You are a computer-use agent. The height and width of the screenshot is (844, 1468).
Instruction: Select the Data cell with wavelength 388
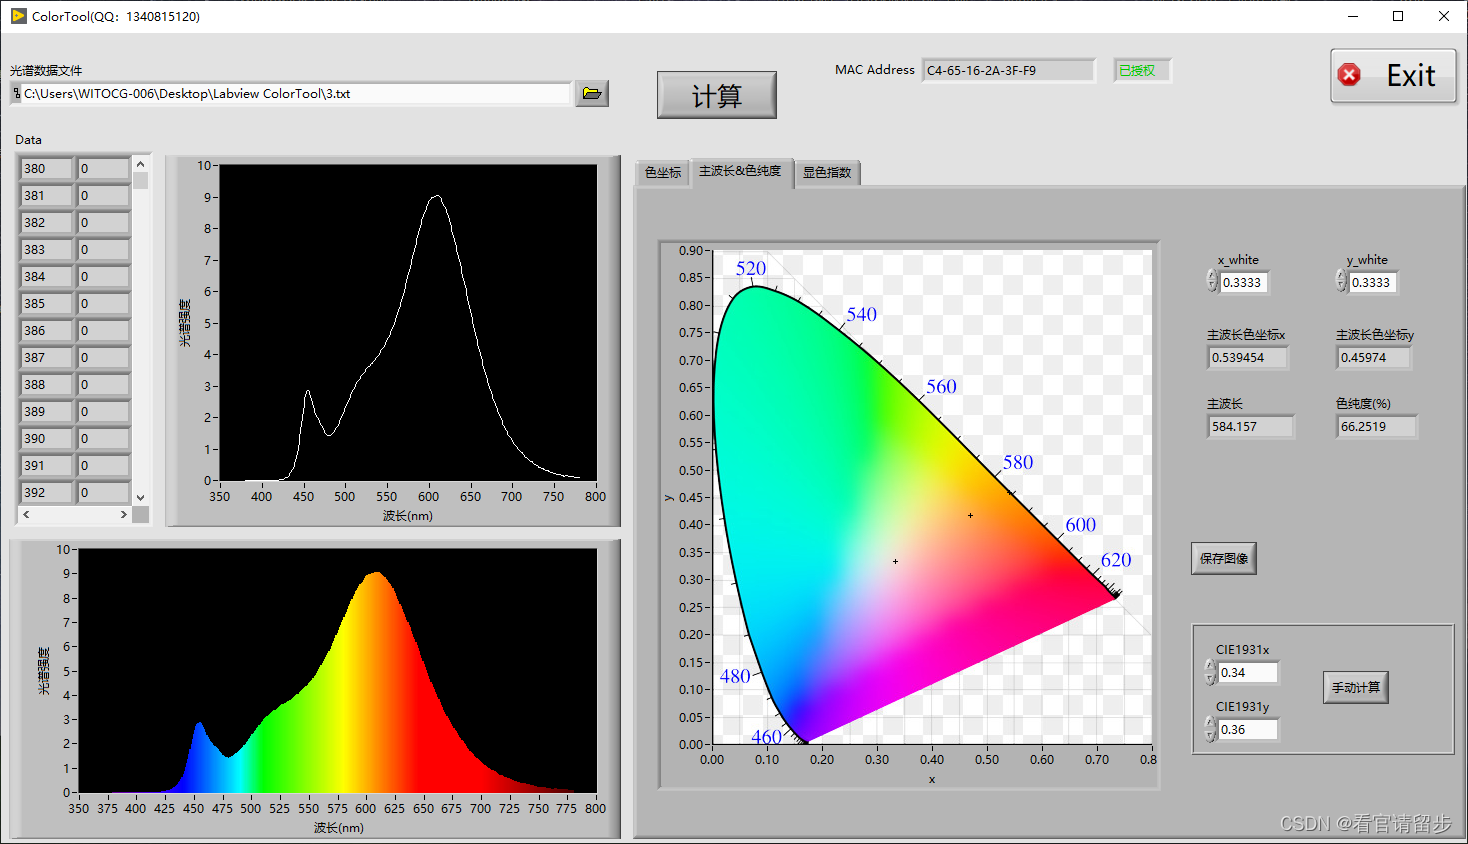(46, 385)
